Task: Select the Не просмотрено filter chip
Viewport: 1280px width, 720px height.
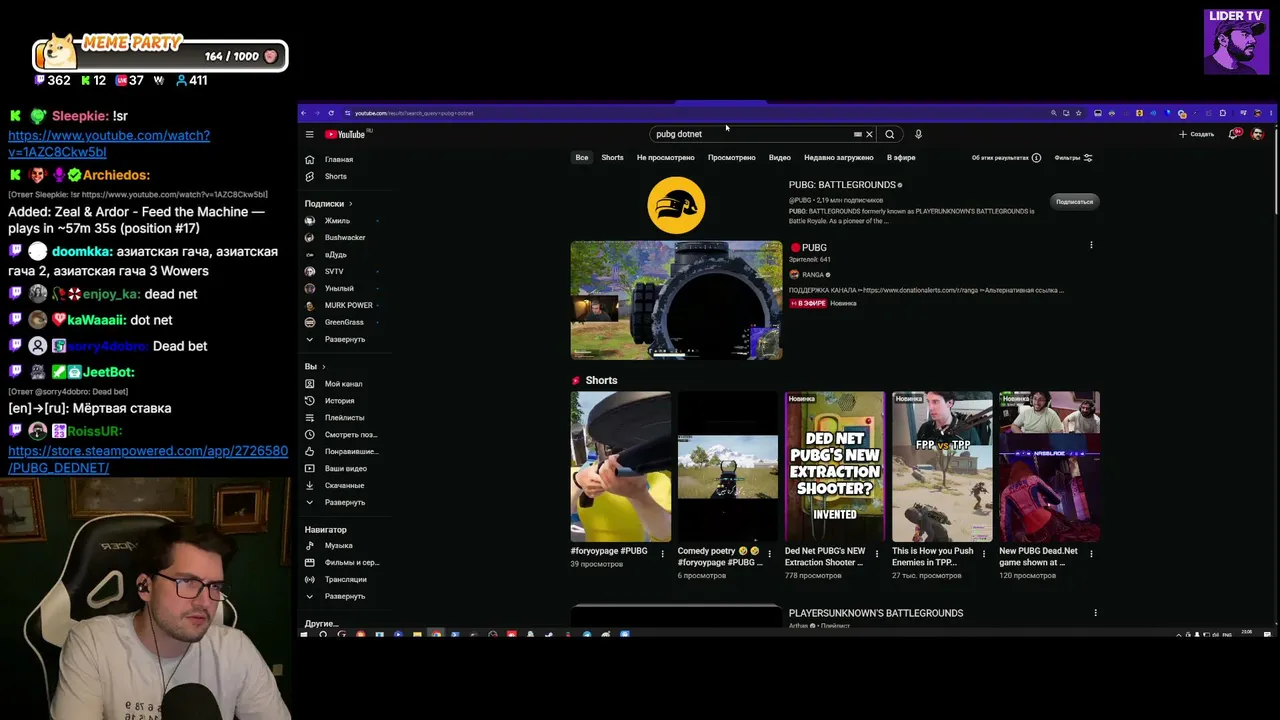Action: tap(665, 158)
